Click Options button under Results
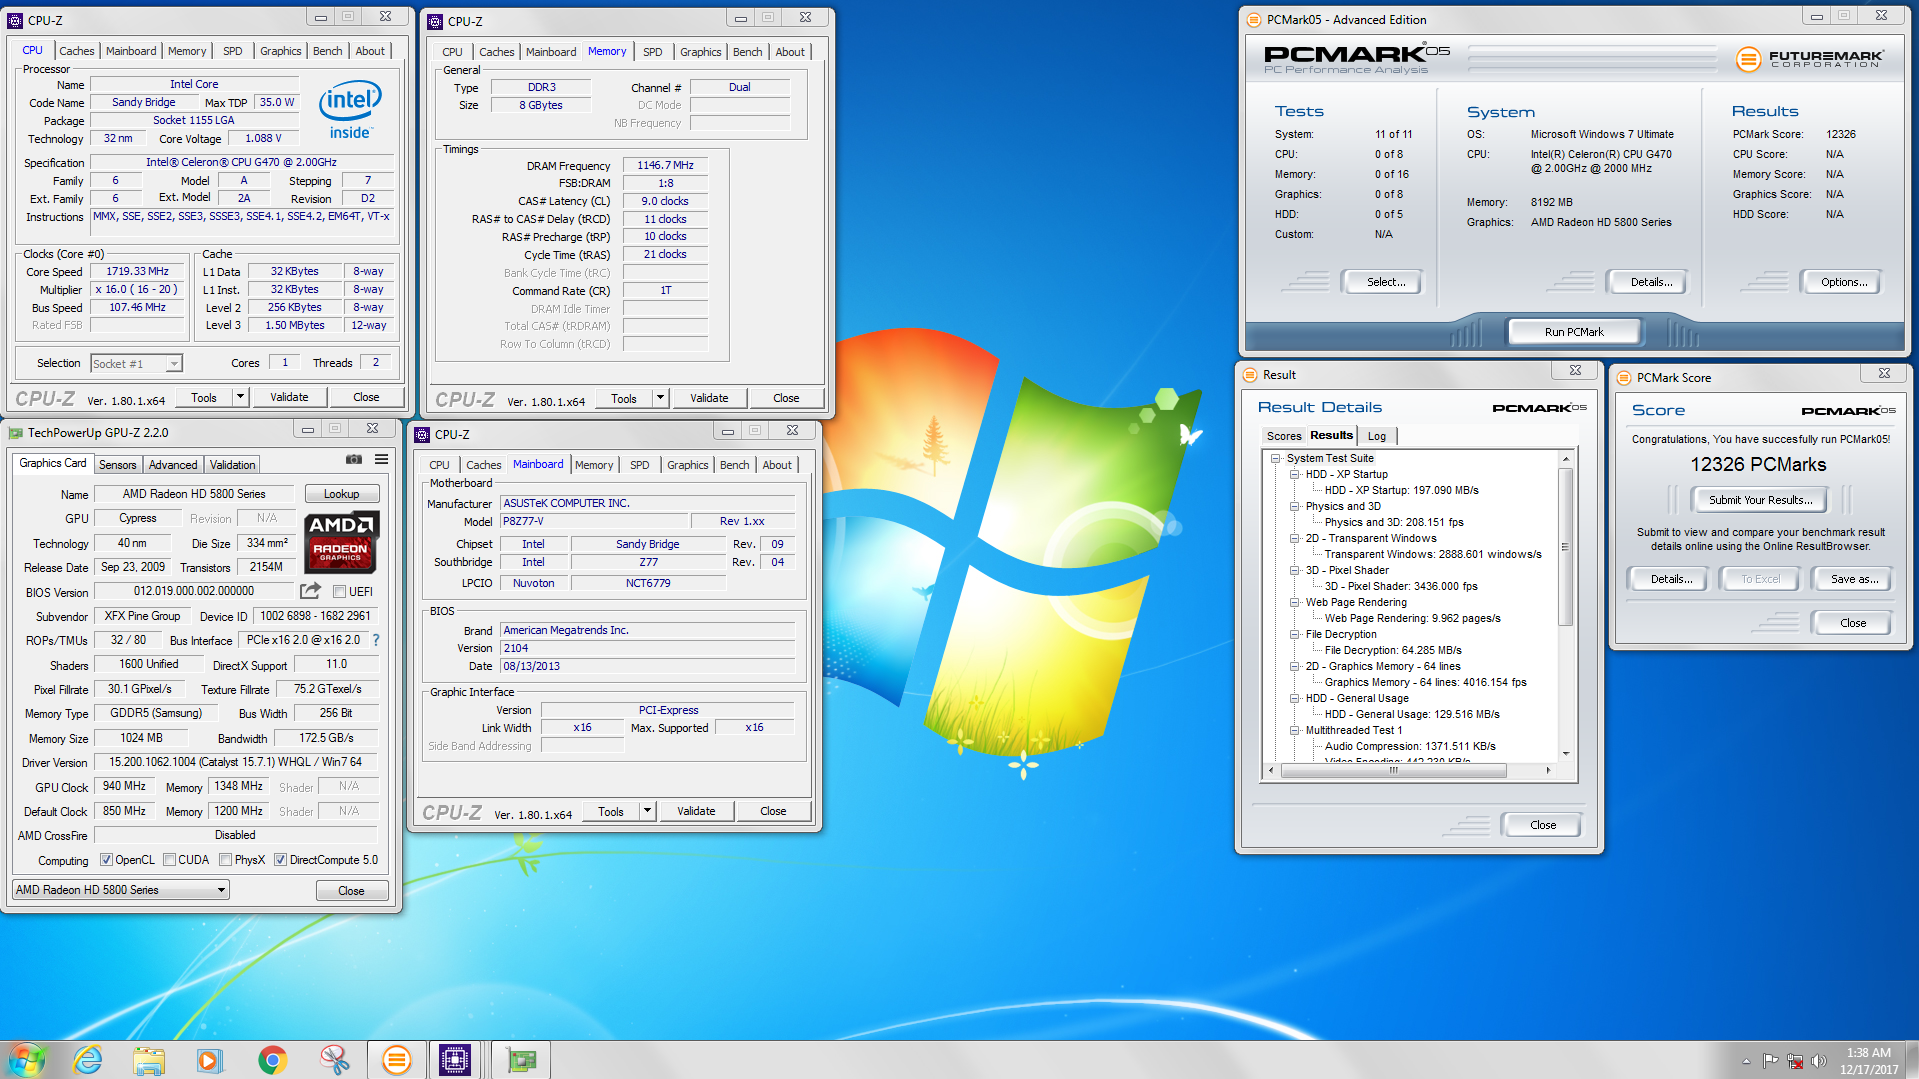This screenshot has height=1079, width=1919. point(1844,282)
